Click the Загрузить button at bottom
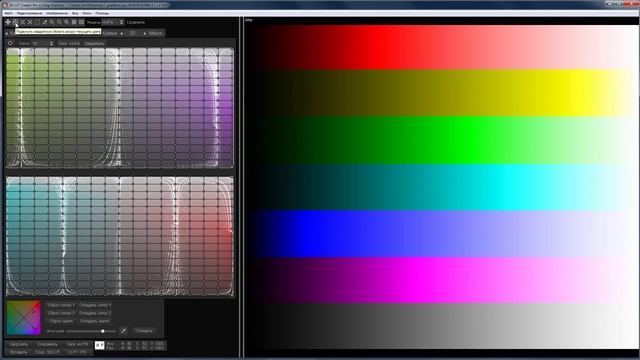Viewport: 640px width, 360px height. [19, 344]
